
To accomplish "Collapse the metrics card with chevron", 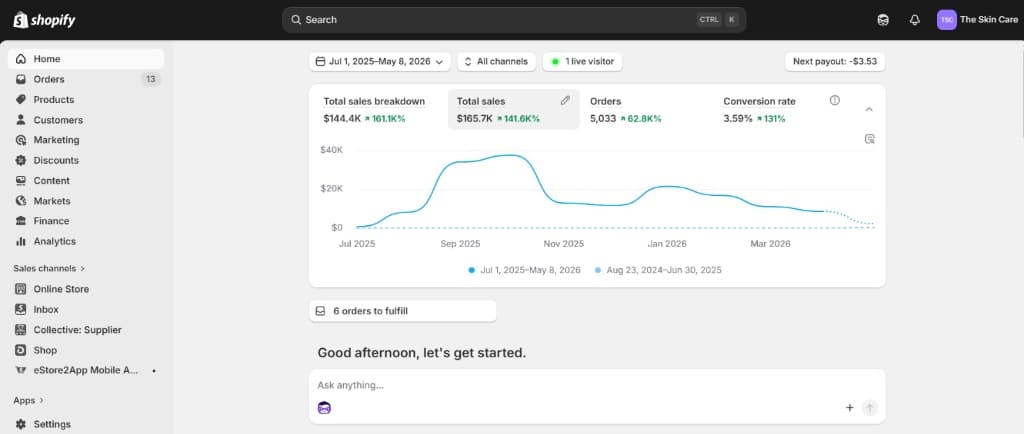I will click(x=869, y=110).
